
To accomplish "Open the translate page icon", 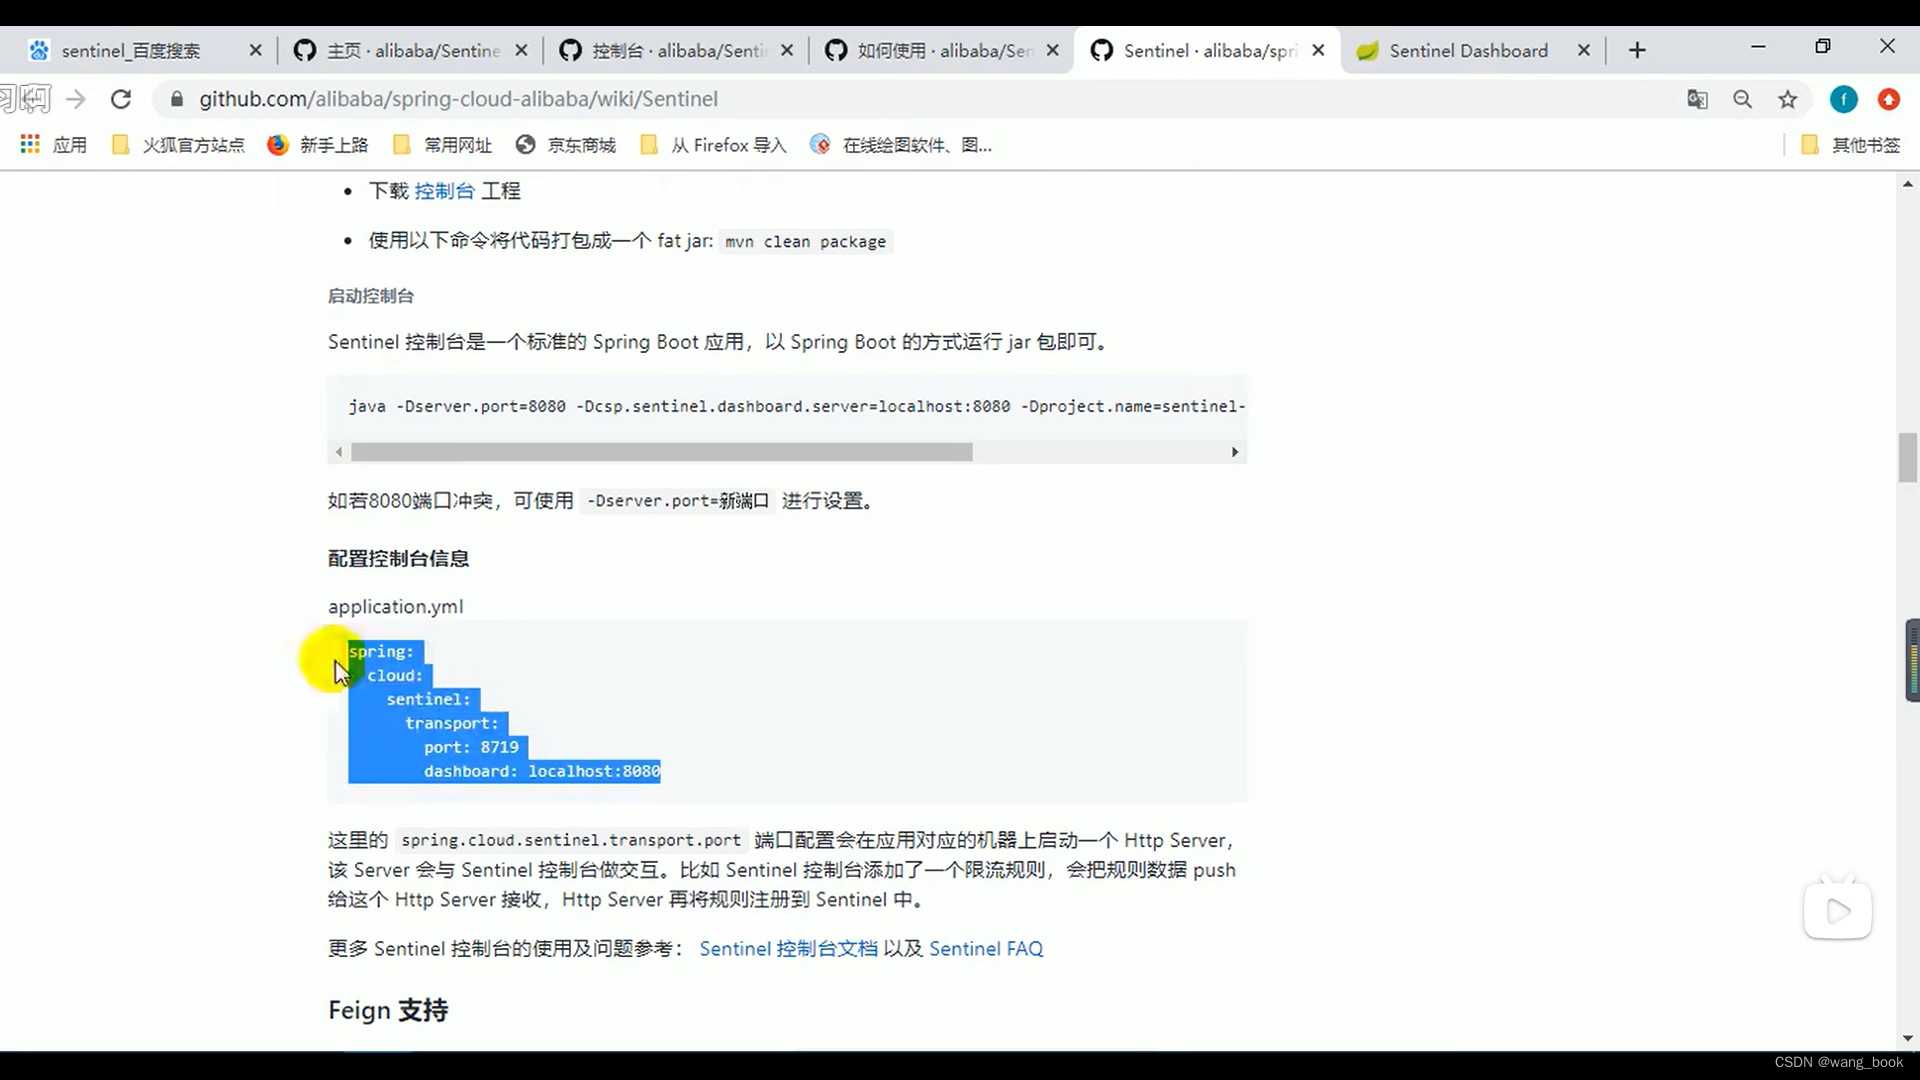I will point(1697,99).
